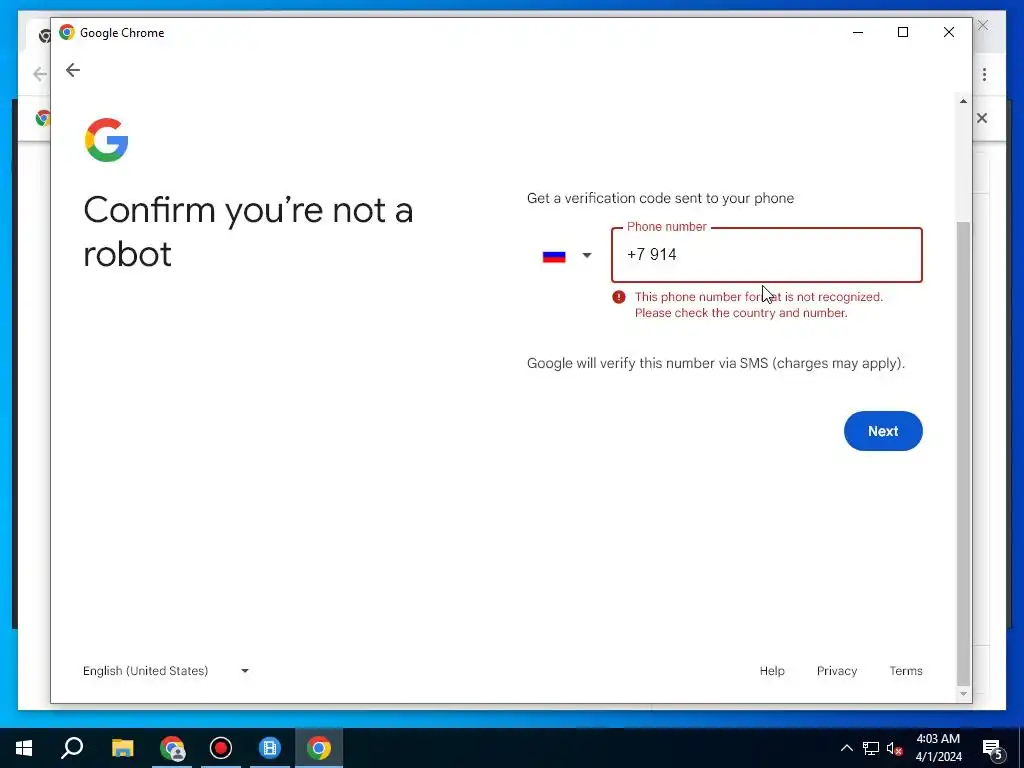Click the active Chrome taskbar icon

pos(319,748)
